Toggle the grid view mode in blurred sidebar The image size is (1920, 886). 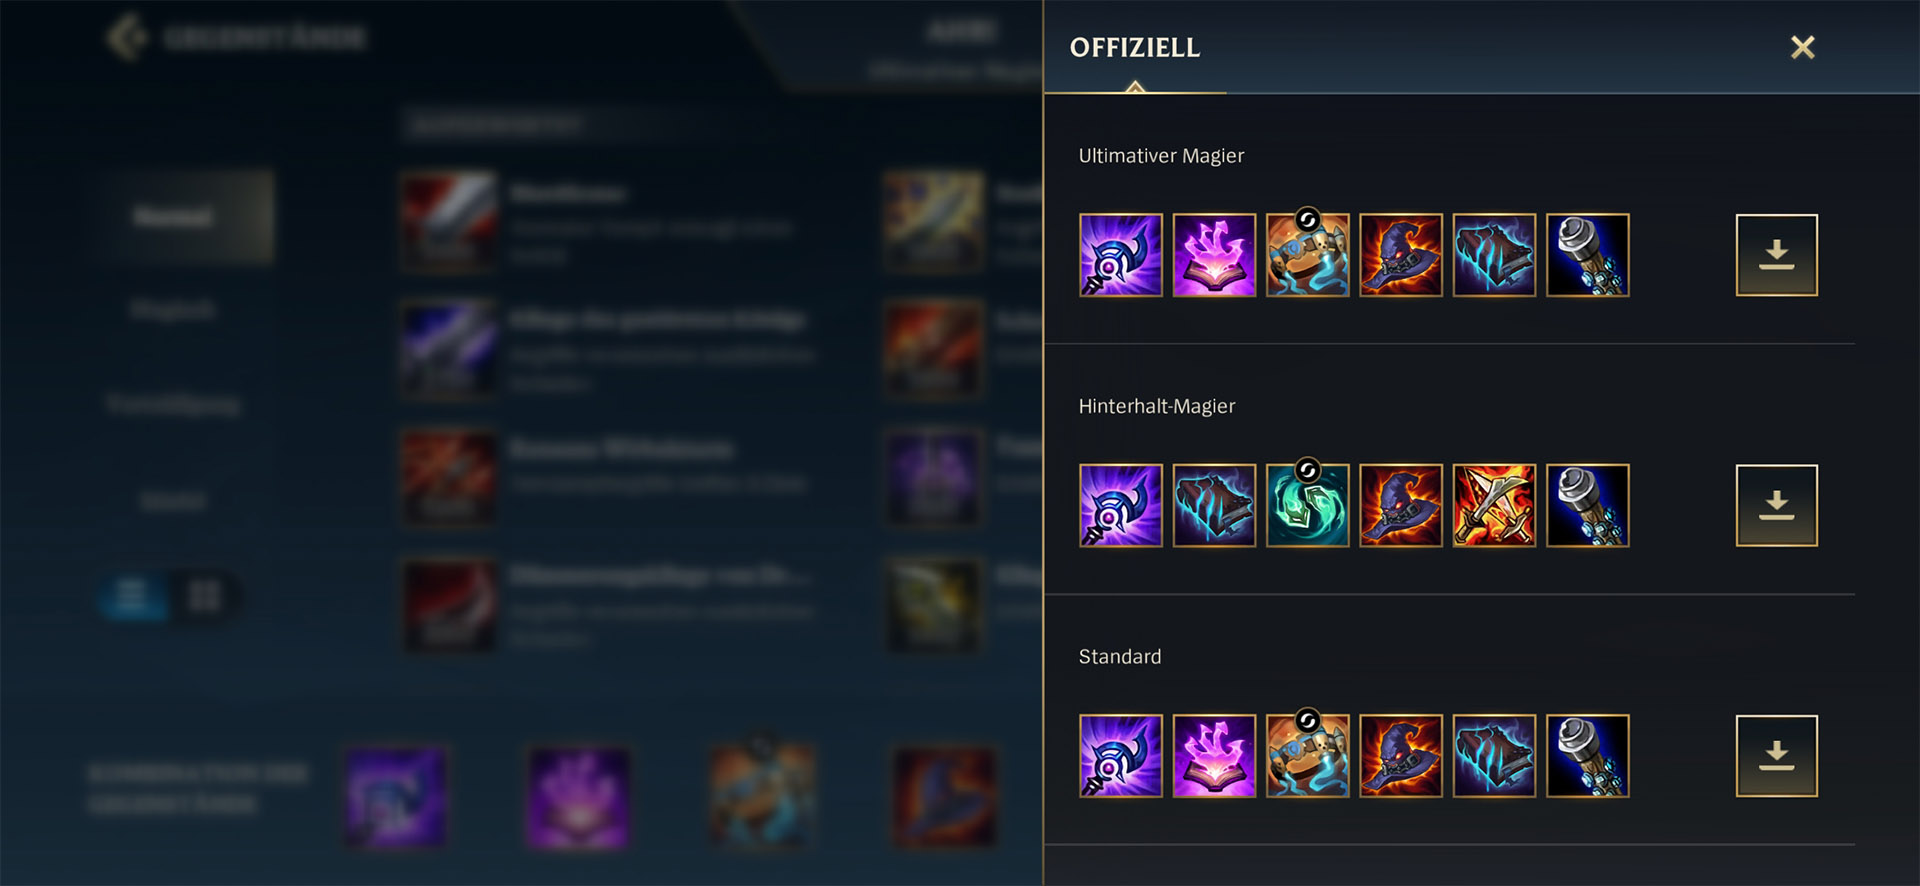click(x=205, y=596)
